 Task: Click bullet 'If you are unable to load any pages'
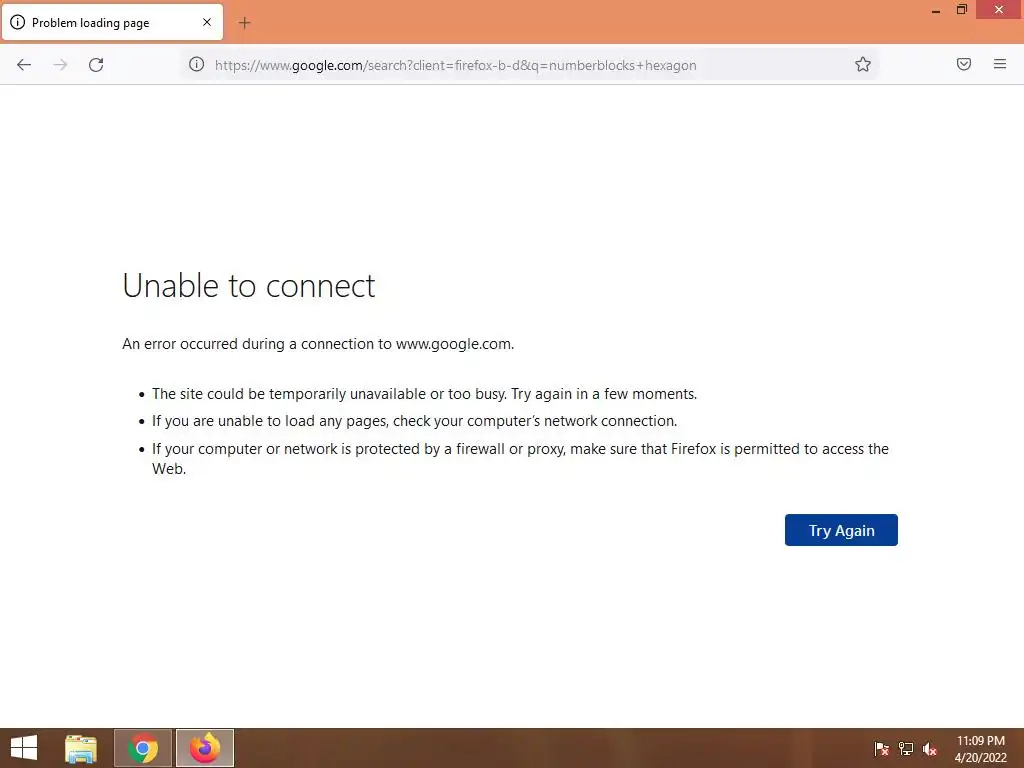tap(415, 421)
